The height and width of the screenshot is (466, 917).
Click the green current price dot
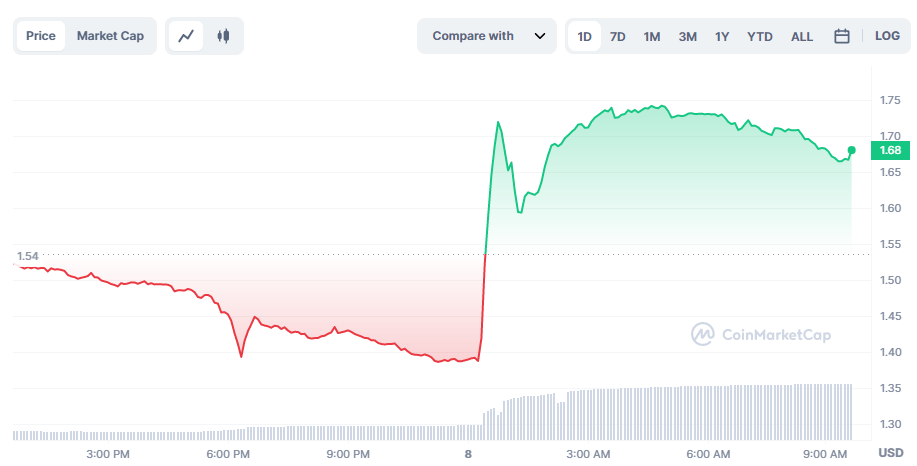click(x=851, y=150)
